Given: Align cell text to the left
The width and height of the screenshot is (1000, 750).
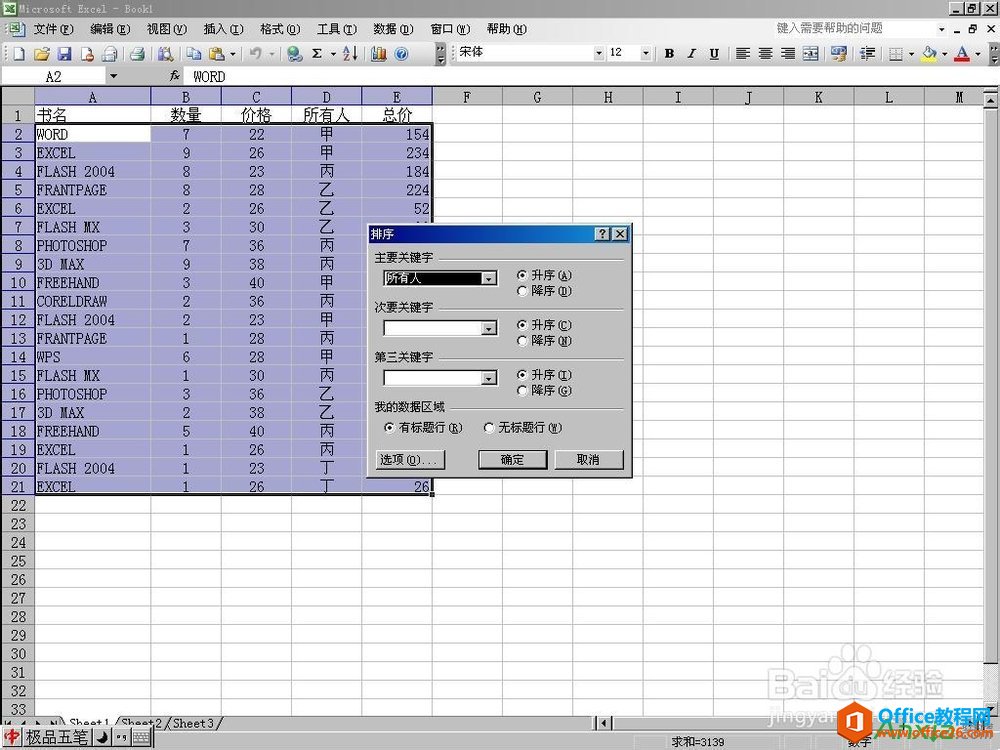Looking at the screenshot, I should pyautogui.click(x=743, y=54).
